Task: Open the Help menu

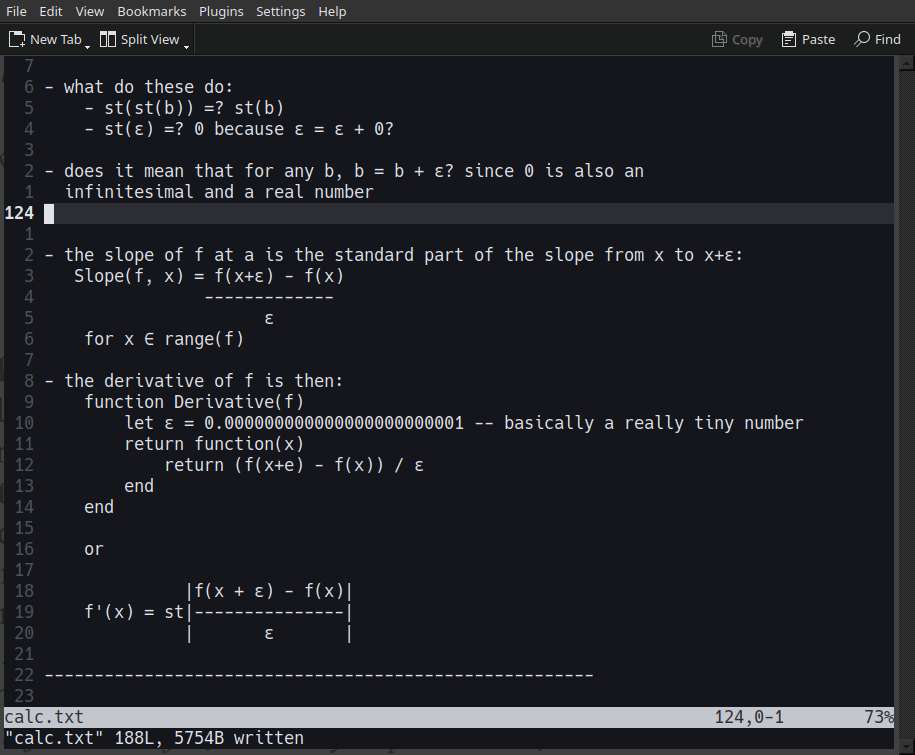Action: (x=332, y=11)
